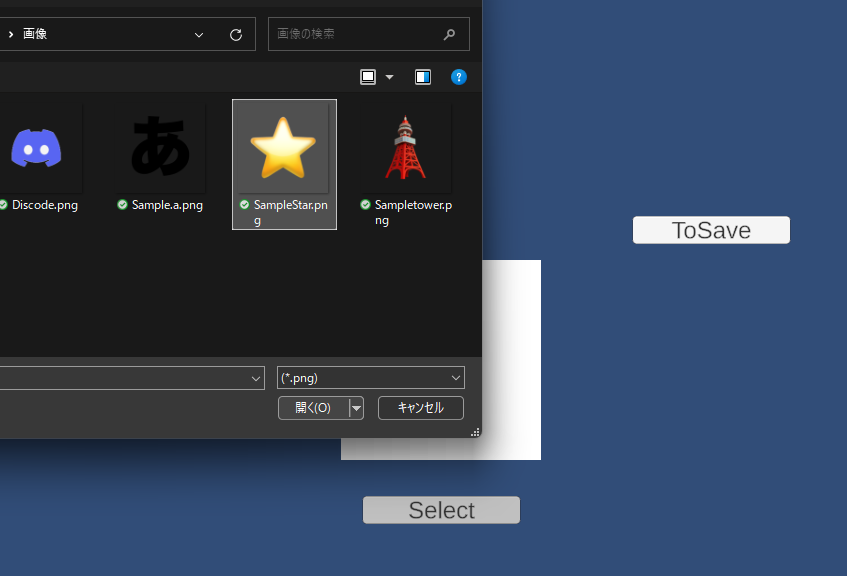847x576 pixels.
Task: Toggle the preview pane icon
Action: tap(423, 77)
